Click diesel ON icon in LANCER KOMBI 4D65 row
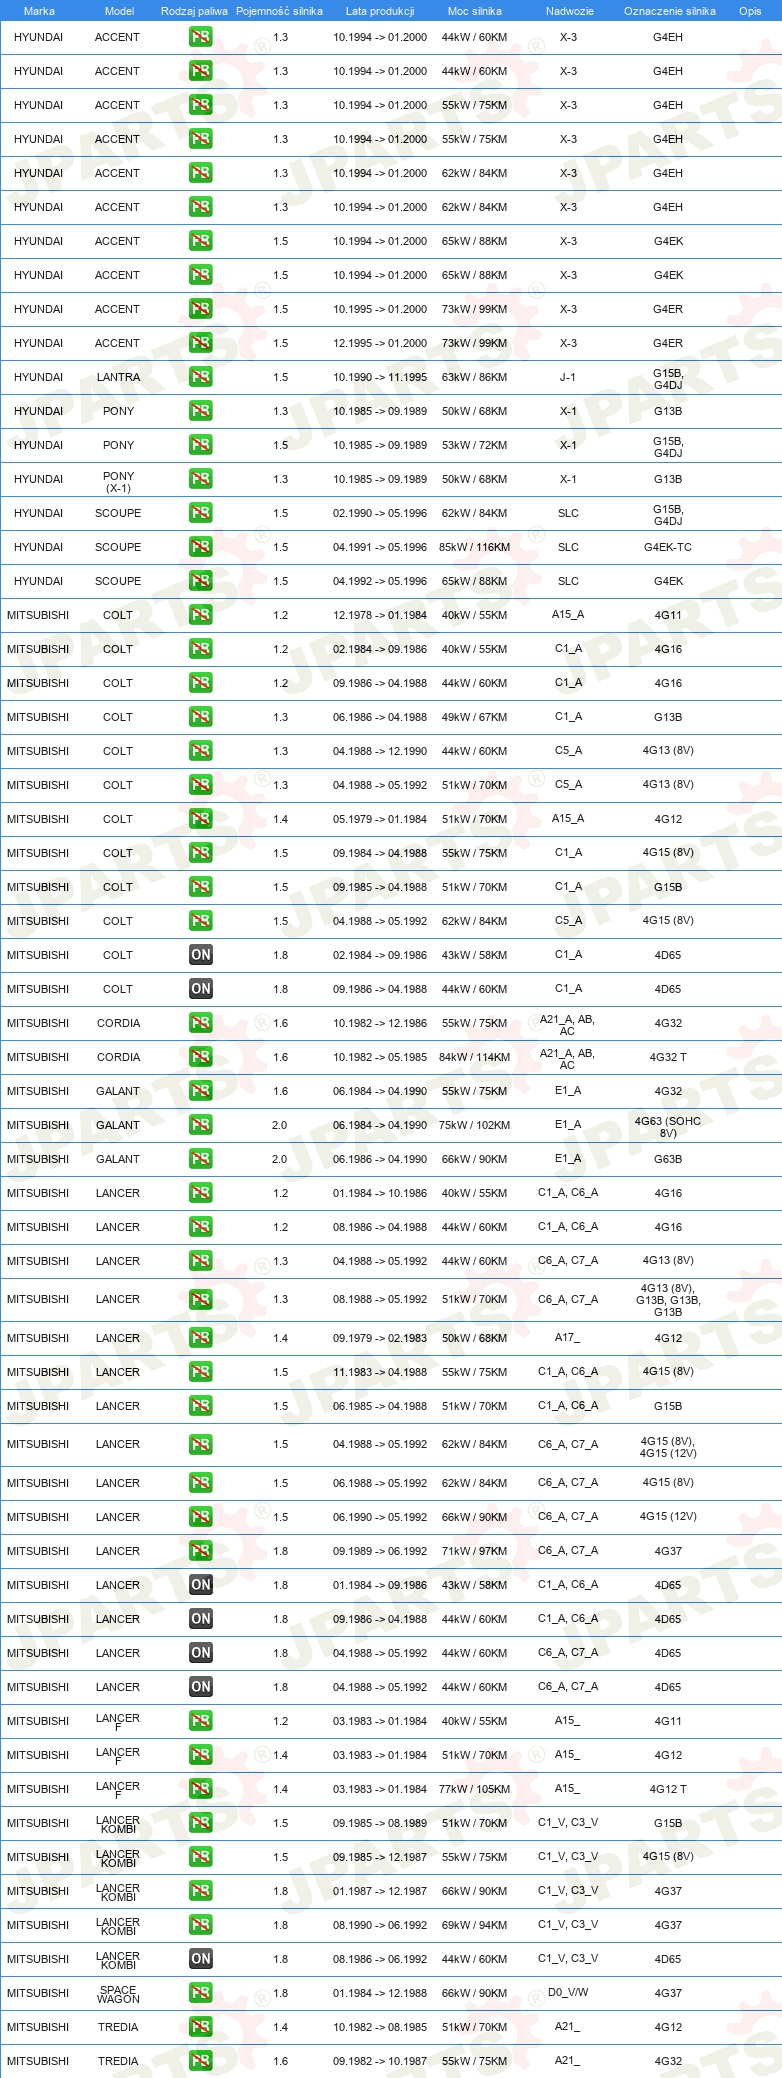The width and height of the screenshot is (782, 2078). tap(200, 1959)
